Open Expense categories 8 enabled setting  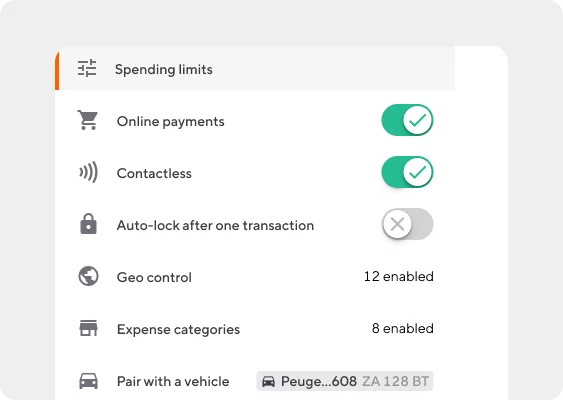(x=403, y=329)
